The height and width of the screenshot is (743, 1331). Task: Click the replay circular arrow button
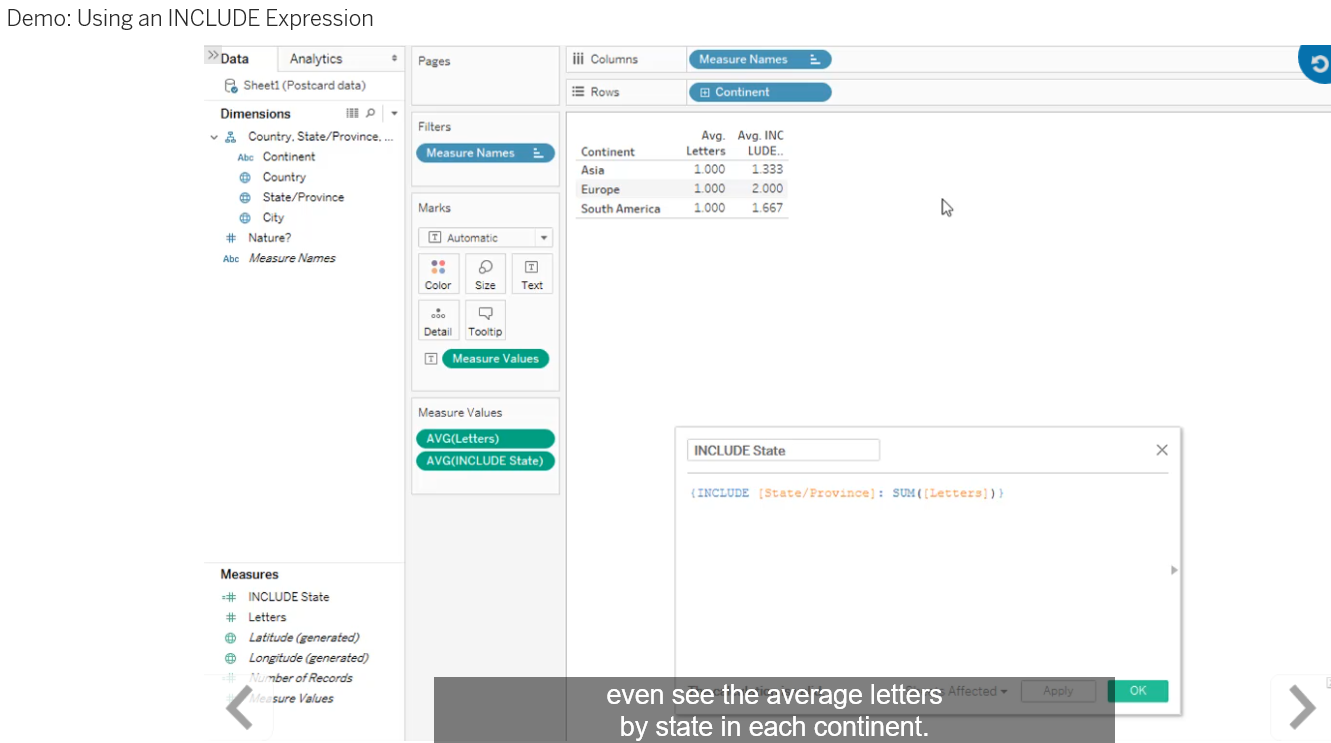click(x=1318, y=63)
